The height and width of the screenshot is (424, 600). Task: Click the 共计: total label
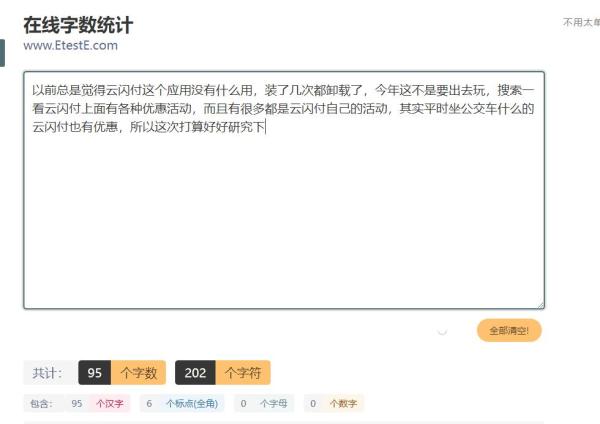coord(47,373)
